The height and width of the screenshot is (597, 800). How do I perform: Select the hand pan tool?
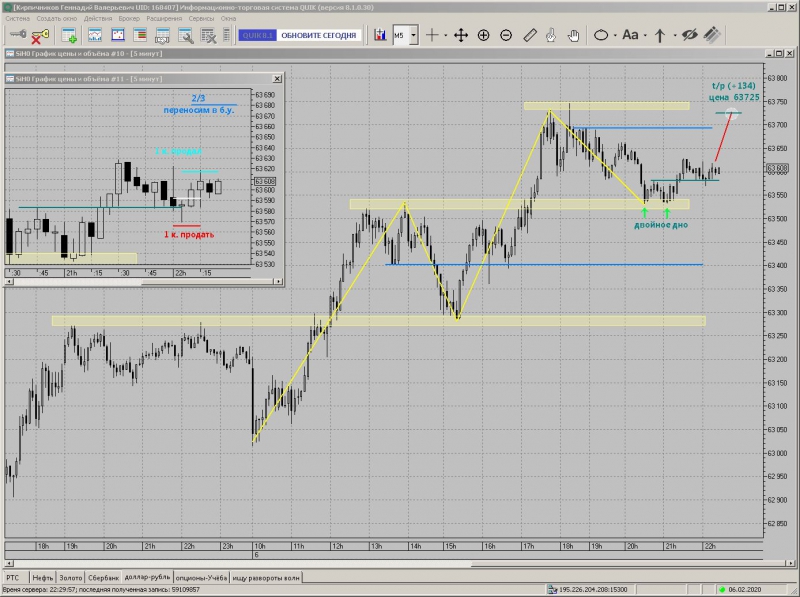[x=573, y=35]
